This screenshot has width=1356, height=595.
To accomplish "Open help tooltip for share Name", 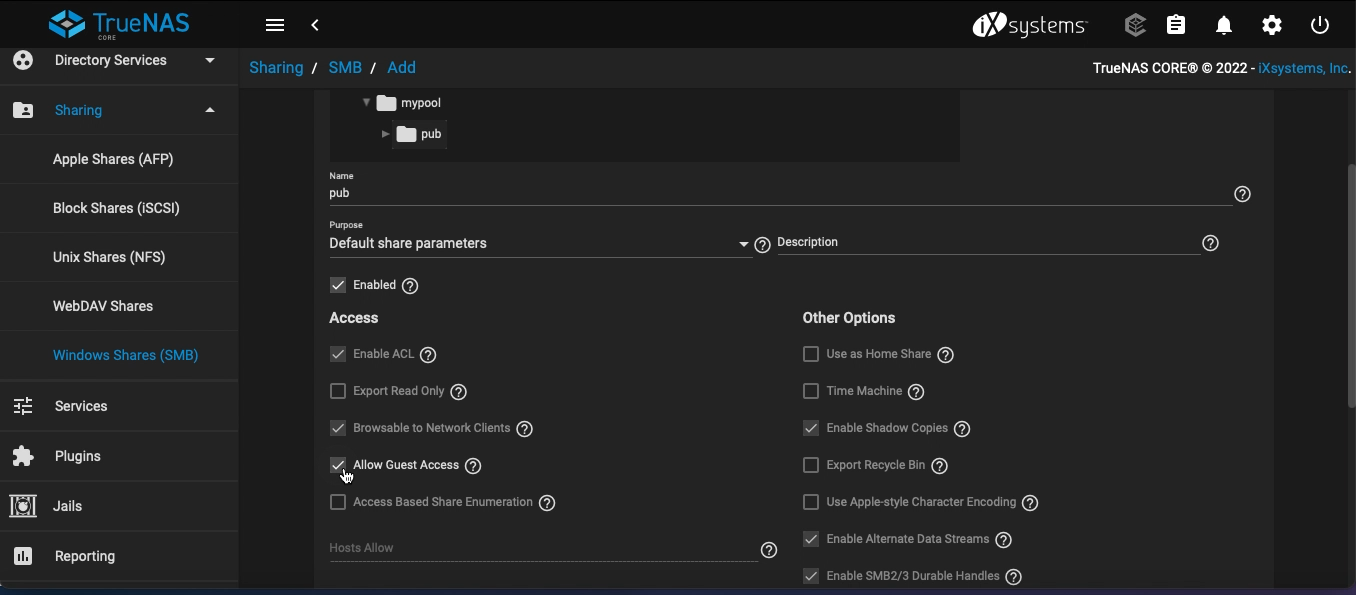I will coord(1242,194).
